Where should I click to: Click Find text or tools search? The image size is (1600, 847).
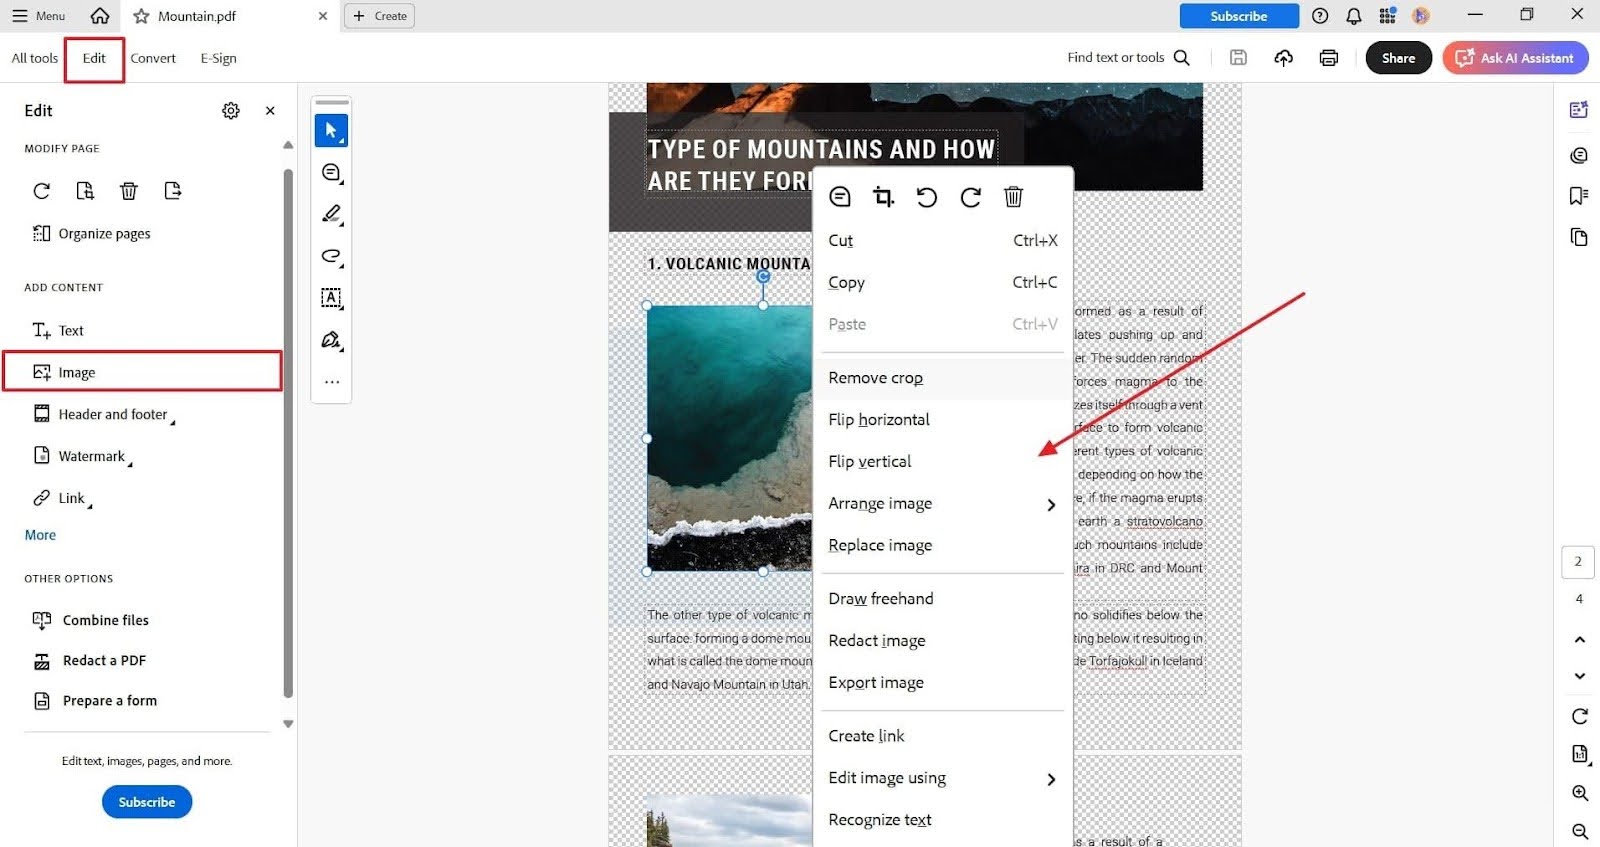pyautogui.click(x=1128, y=58)
